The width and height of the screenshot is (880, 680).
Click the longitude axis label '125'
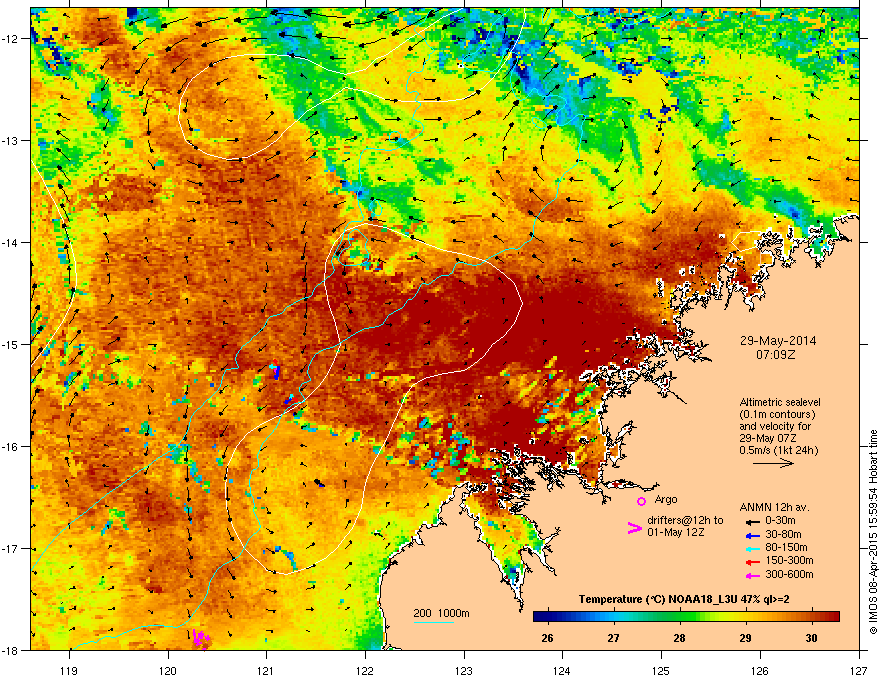click(x=661, y=670)
